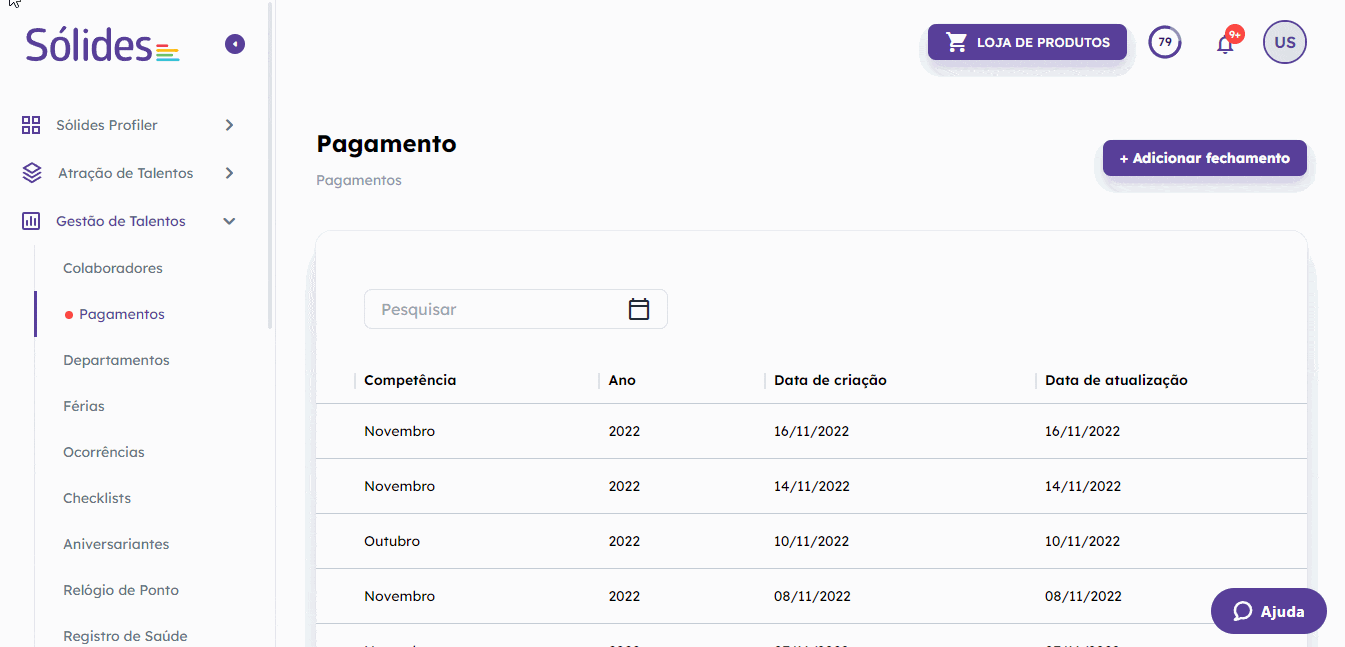The width and height of the screenshot is (1345, 647).
Task: Click the Pesquisar search field
Action: pyautogui.click(x=516, y=309)
